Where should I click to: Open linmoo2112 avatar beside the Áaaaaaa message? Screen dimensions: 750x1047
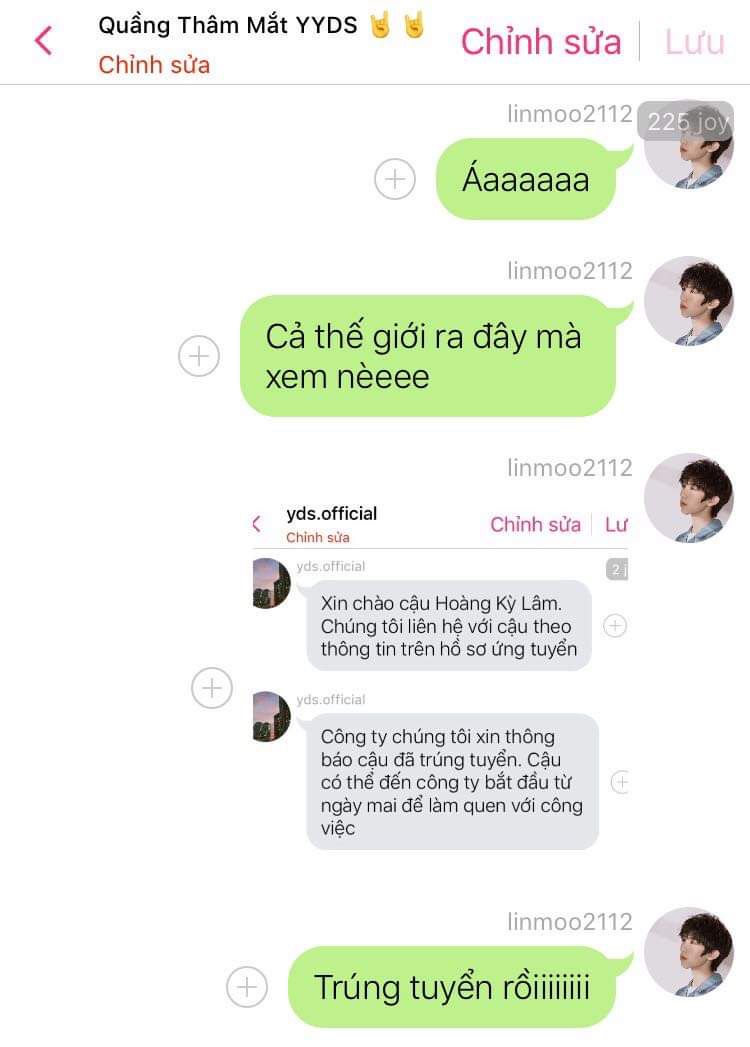coord(689,146)
